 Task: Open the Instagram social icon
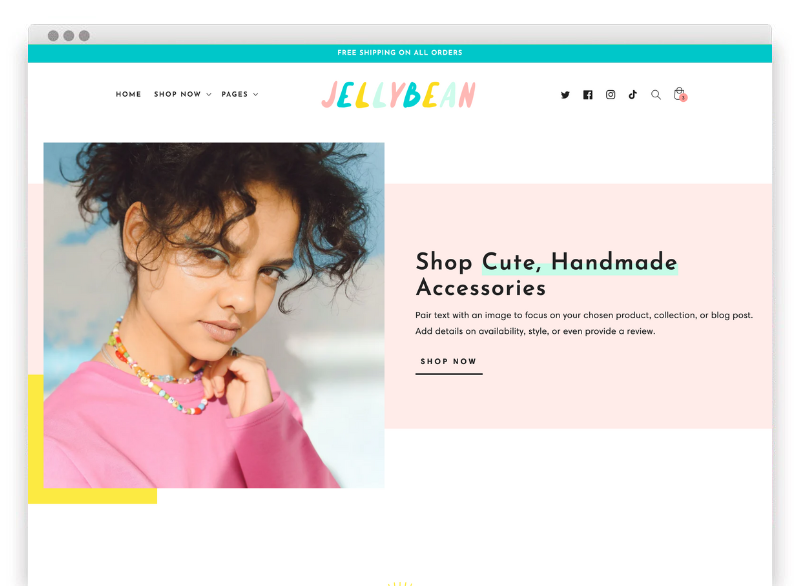tap(610, 94)
